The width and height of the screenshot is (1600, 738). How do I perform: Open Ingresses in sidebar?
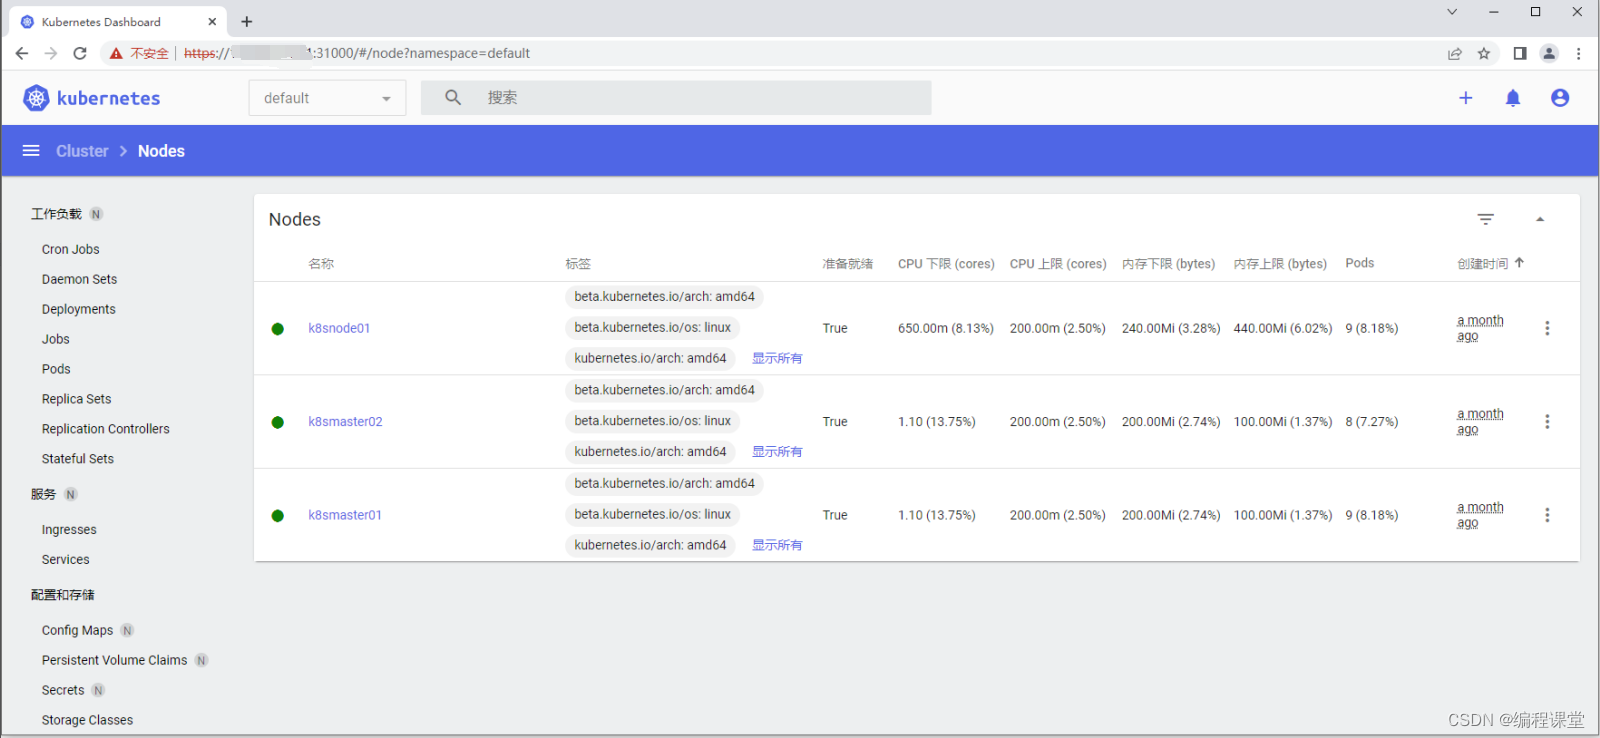[x=69, y=530]
